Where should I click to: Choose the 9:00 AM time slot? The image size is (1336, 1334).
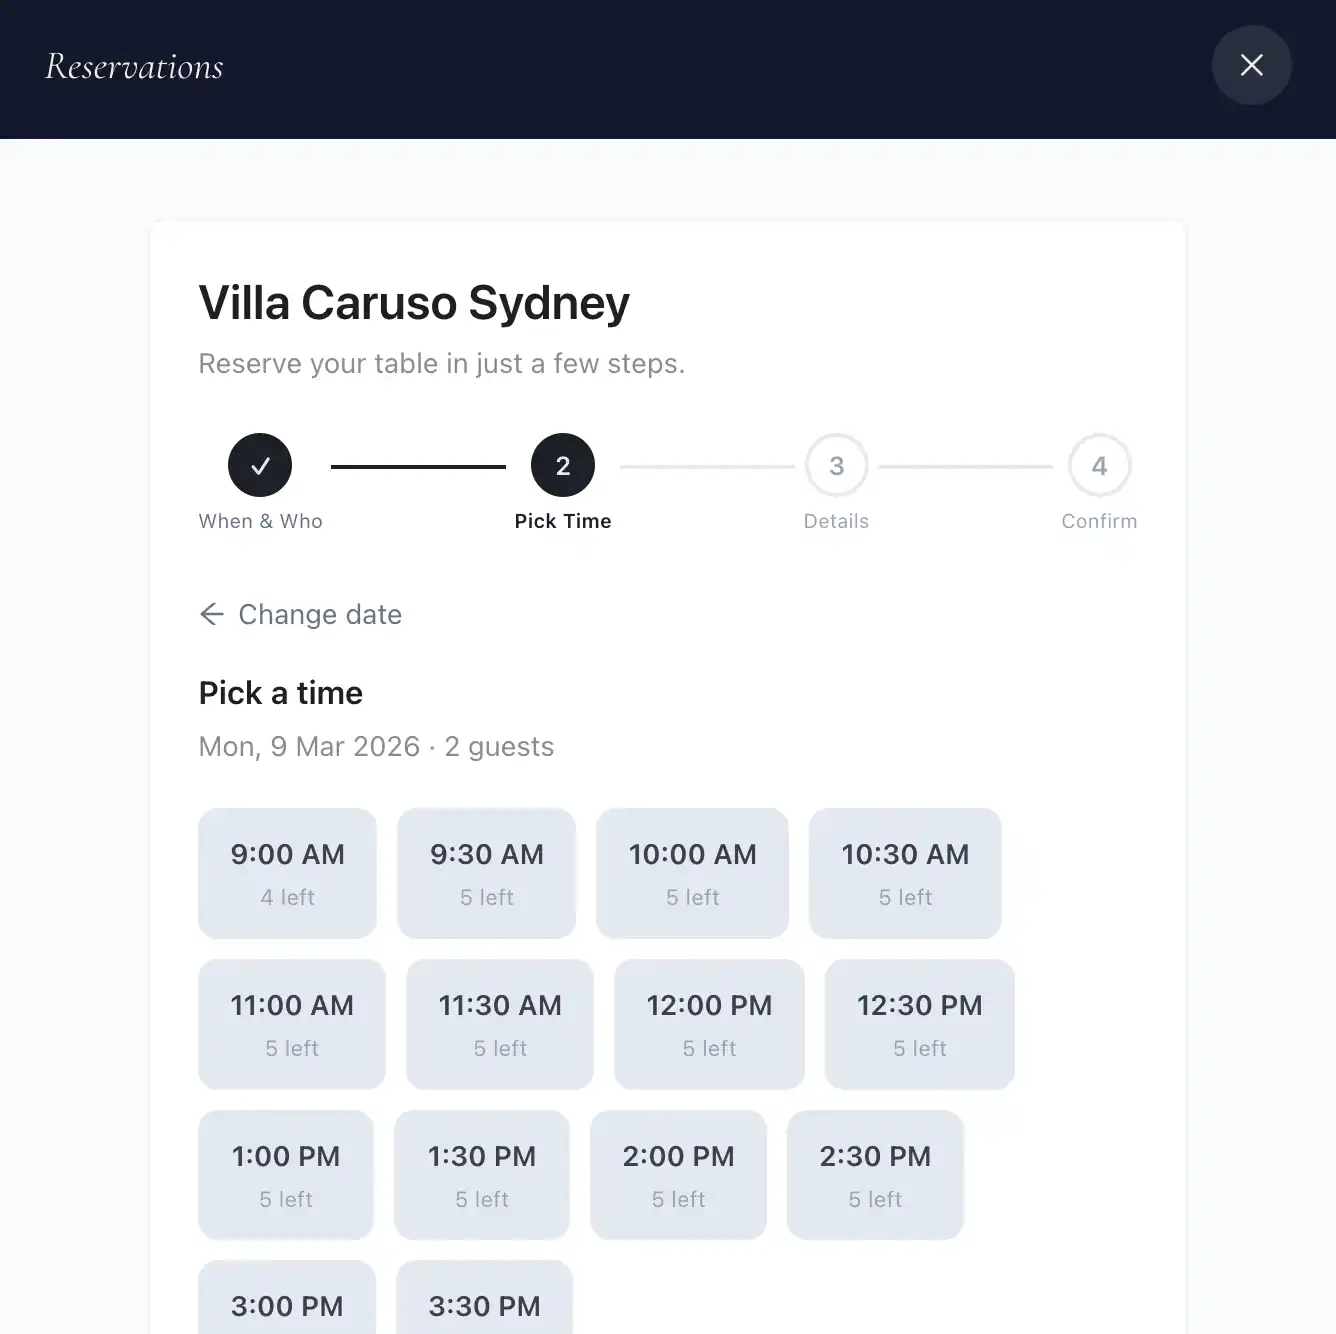pyautogui.click(x=287, y=873)
